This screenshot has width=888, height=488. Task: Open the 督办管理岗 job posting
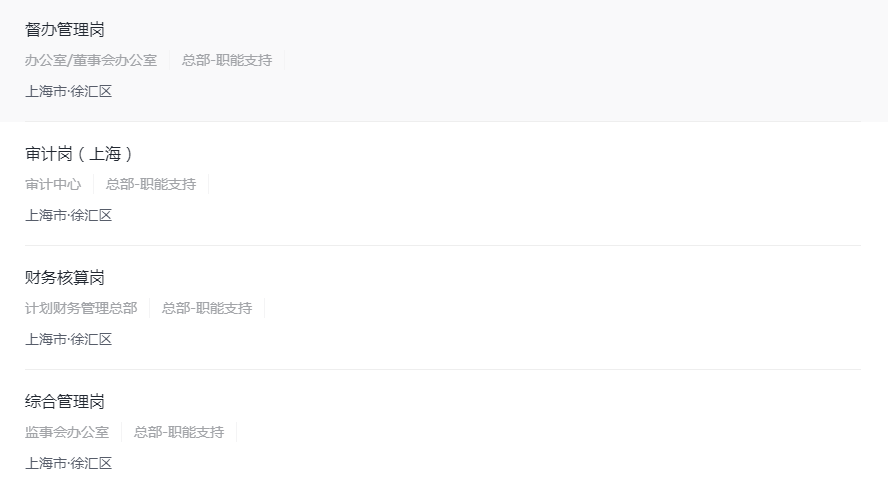[x=65, y=30]
